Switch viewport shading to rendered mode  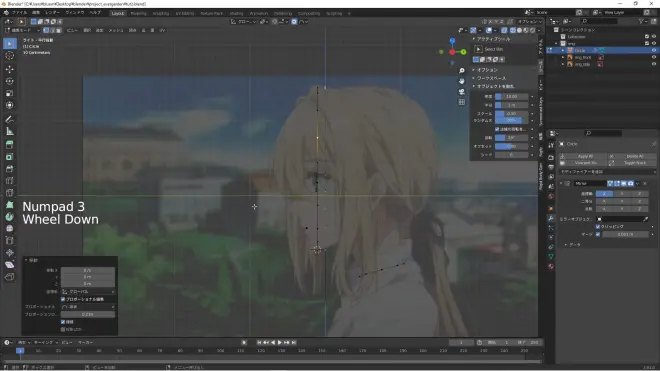(532, 30)
